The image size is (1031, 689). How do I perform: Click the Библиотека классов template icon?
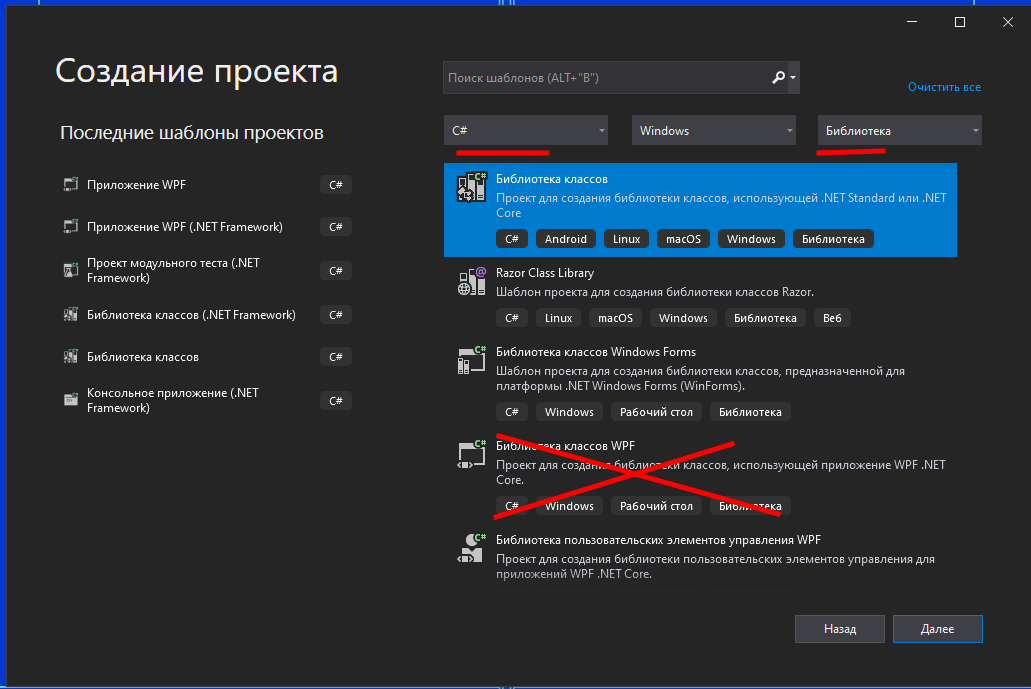point(470,188)
